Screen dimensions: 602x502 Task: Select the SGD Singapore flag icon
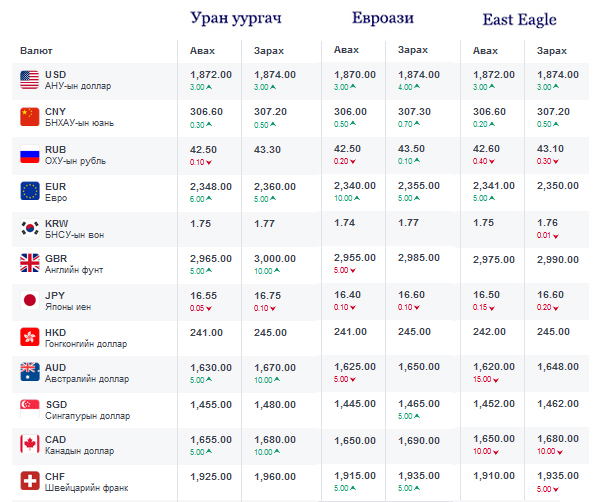click(x=29, y=410)
